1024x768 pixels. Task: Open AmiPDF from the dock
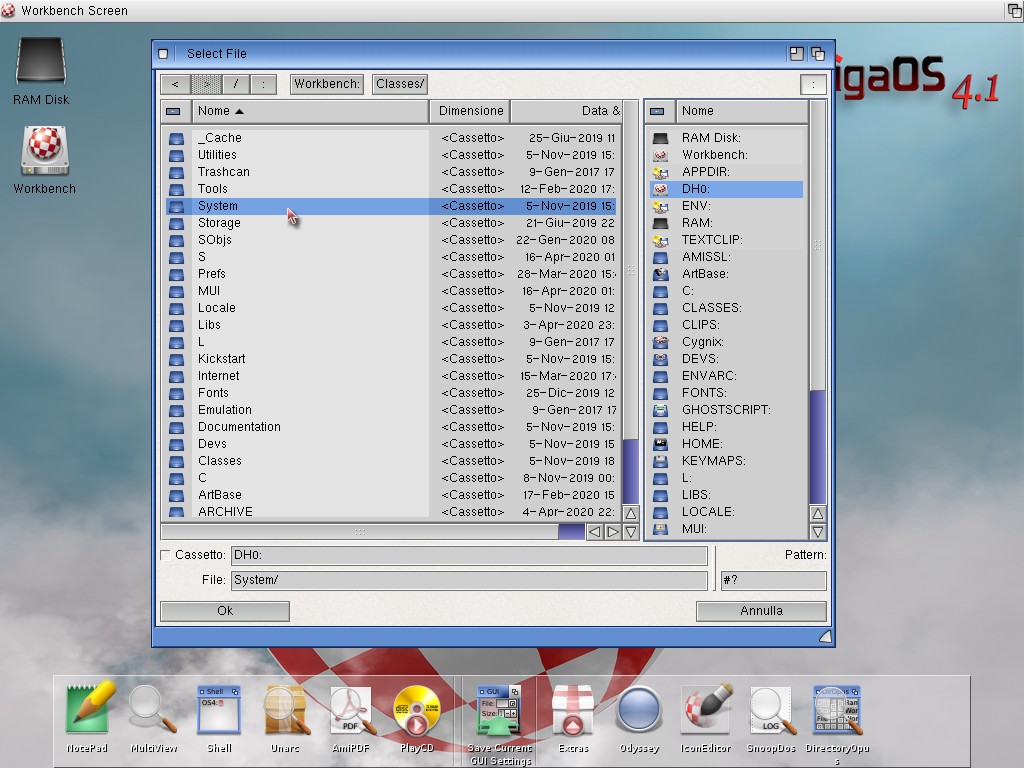point(351,711)
